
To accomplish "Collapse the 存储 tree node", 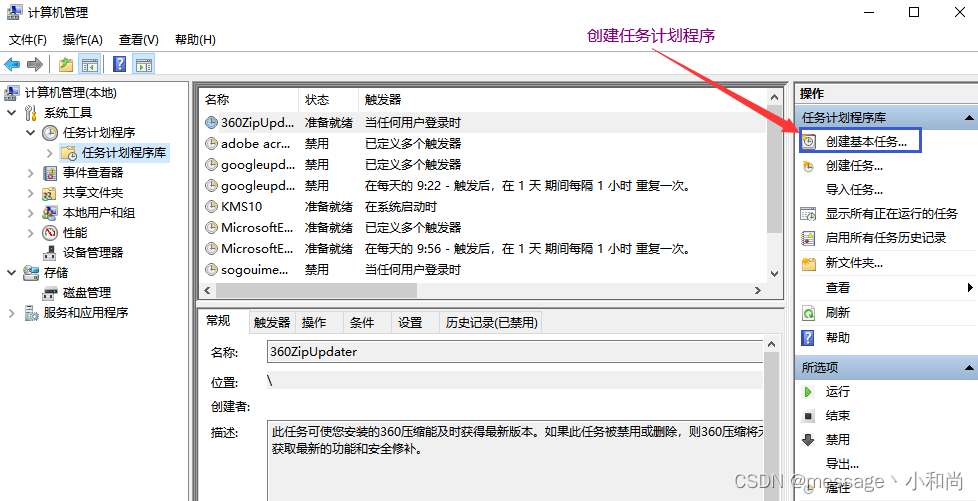I will tap(11, 273).
